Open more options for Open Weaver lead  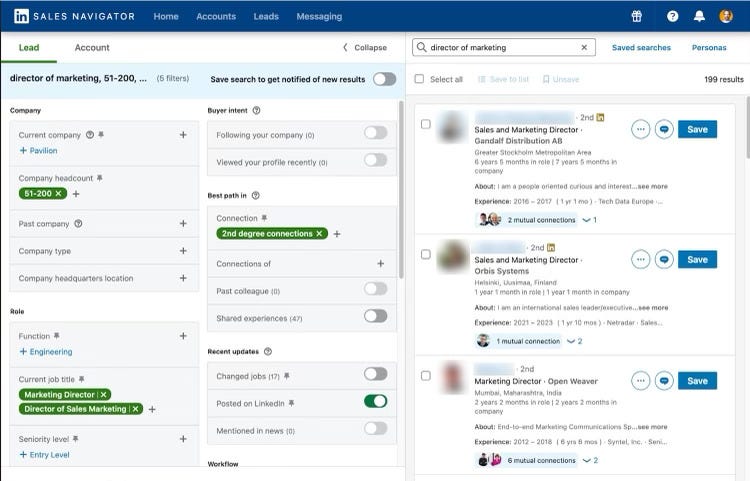pos(640,381)
